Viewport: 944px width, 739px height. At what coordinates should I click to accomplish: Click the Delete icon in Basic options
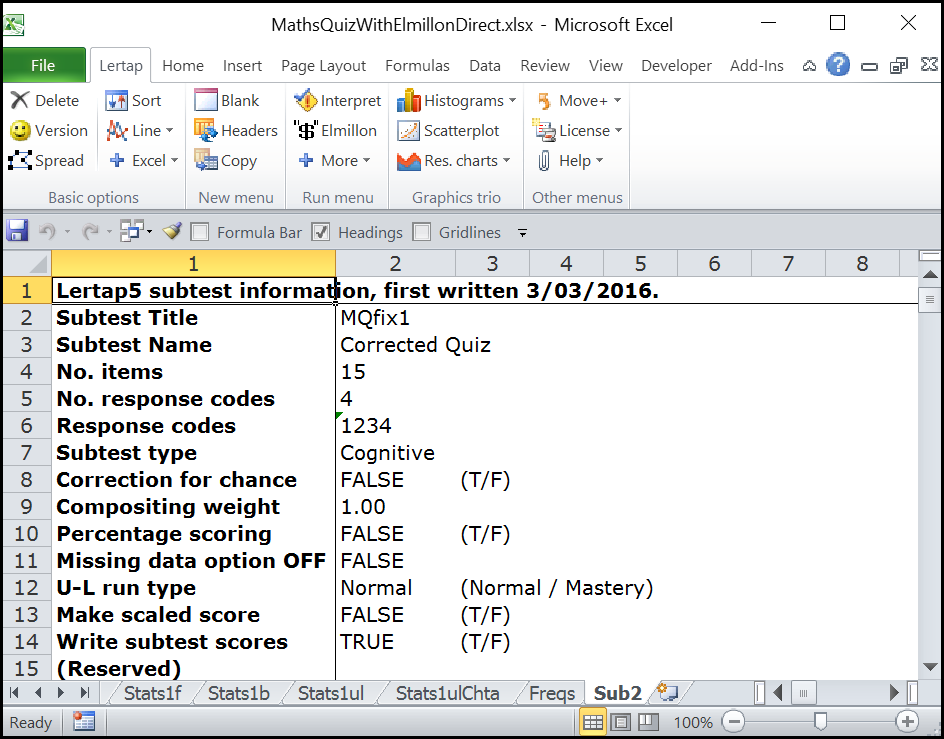pos(20,100)
